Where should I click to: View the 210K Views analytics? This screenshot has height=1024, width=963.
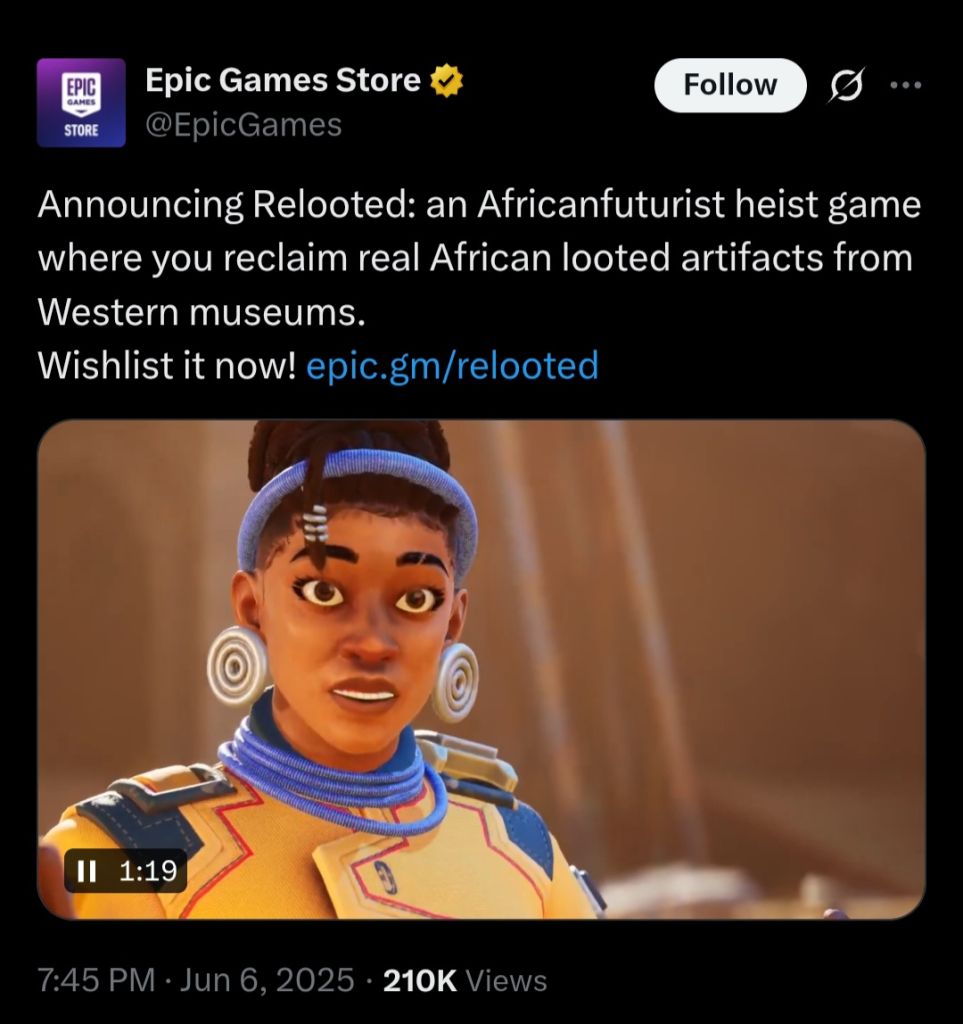point(465,980)
